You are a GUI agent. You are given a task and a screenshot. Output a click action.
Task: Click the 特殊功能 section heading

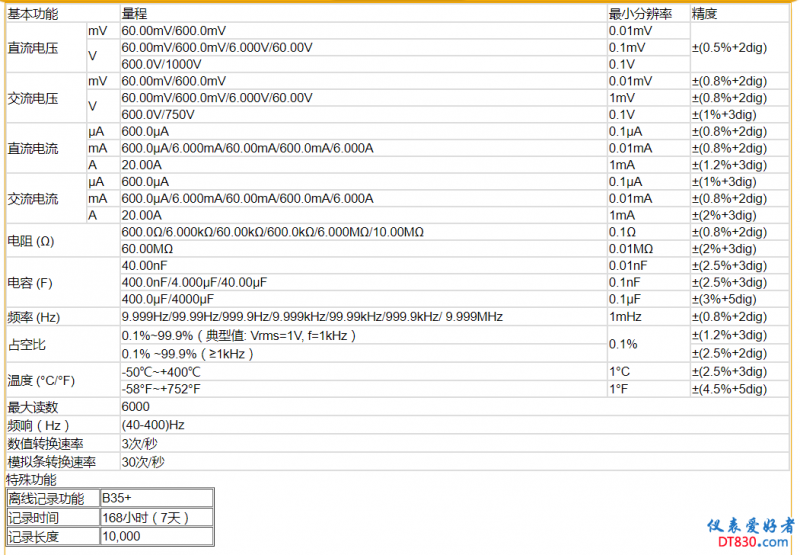[32, 480]
